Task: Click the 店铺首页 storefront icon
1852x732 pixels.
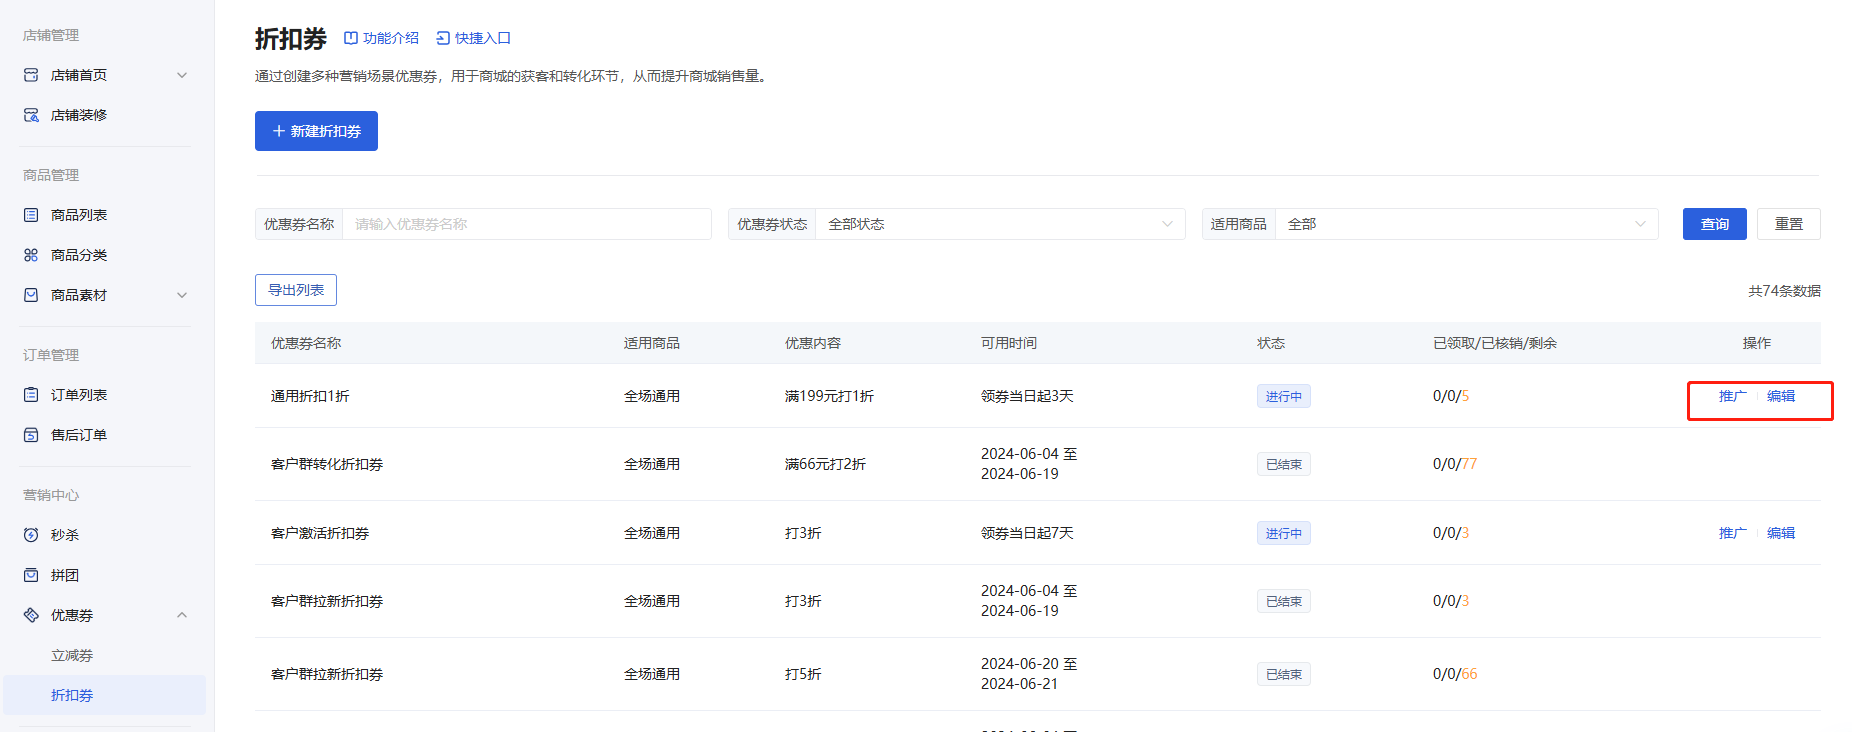Action: click(31, 75)
